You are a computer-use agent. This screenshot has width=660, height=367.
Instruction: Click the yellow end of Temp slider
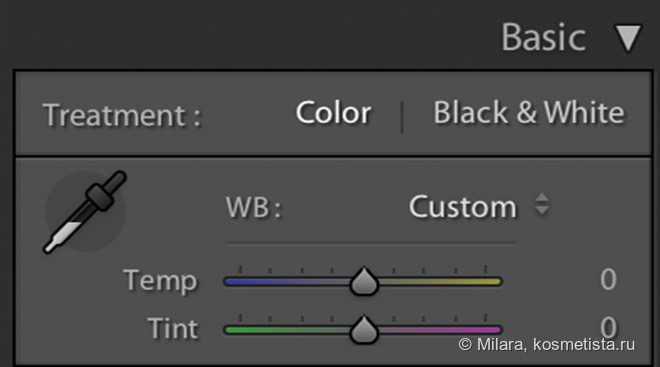488,282
